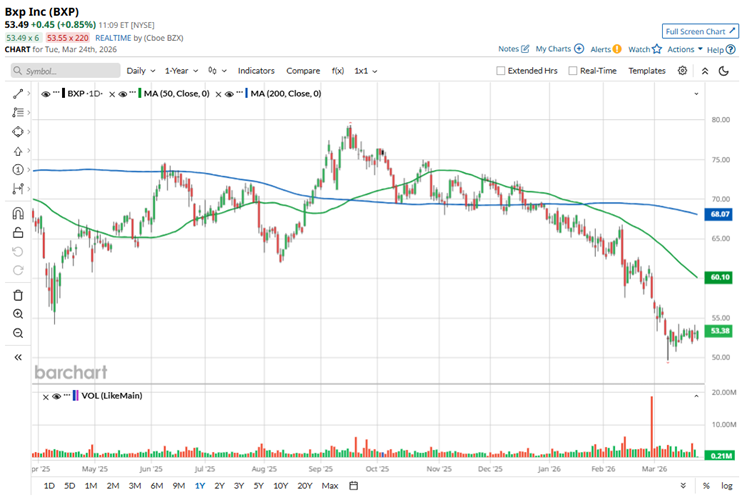Open the Indicators menu
Screen dimensions: 752x500
[256, 71]
